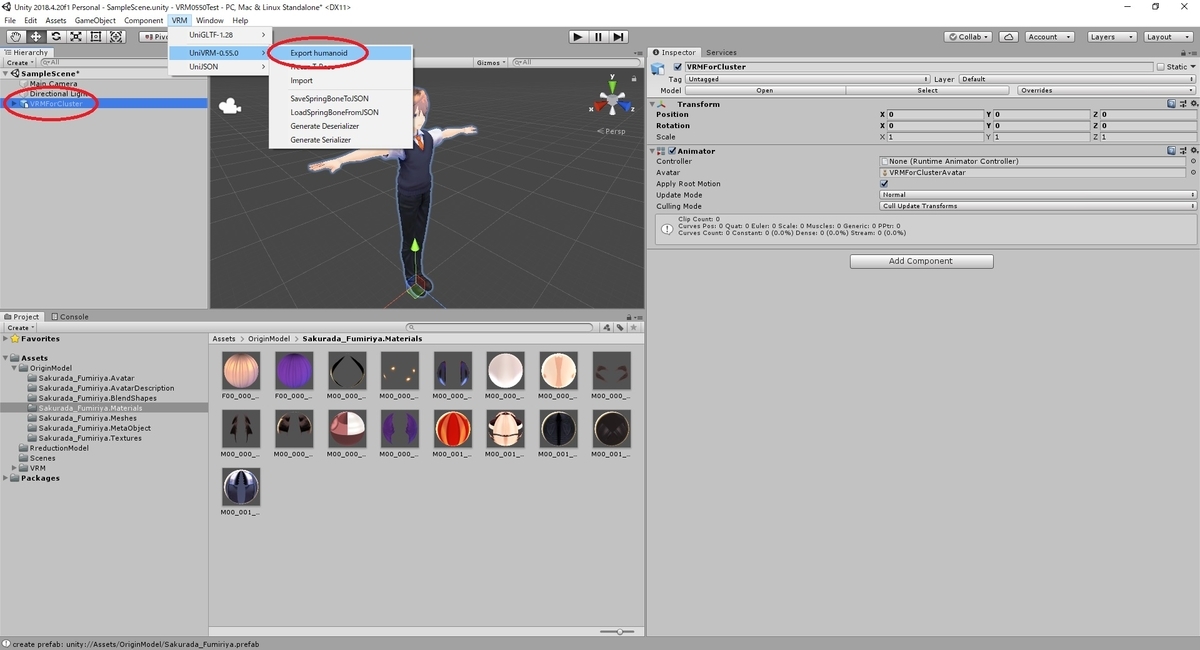Click the Step frame button

click(x=619, y=37)
